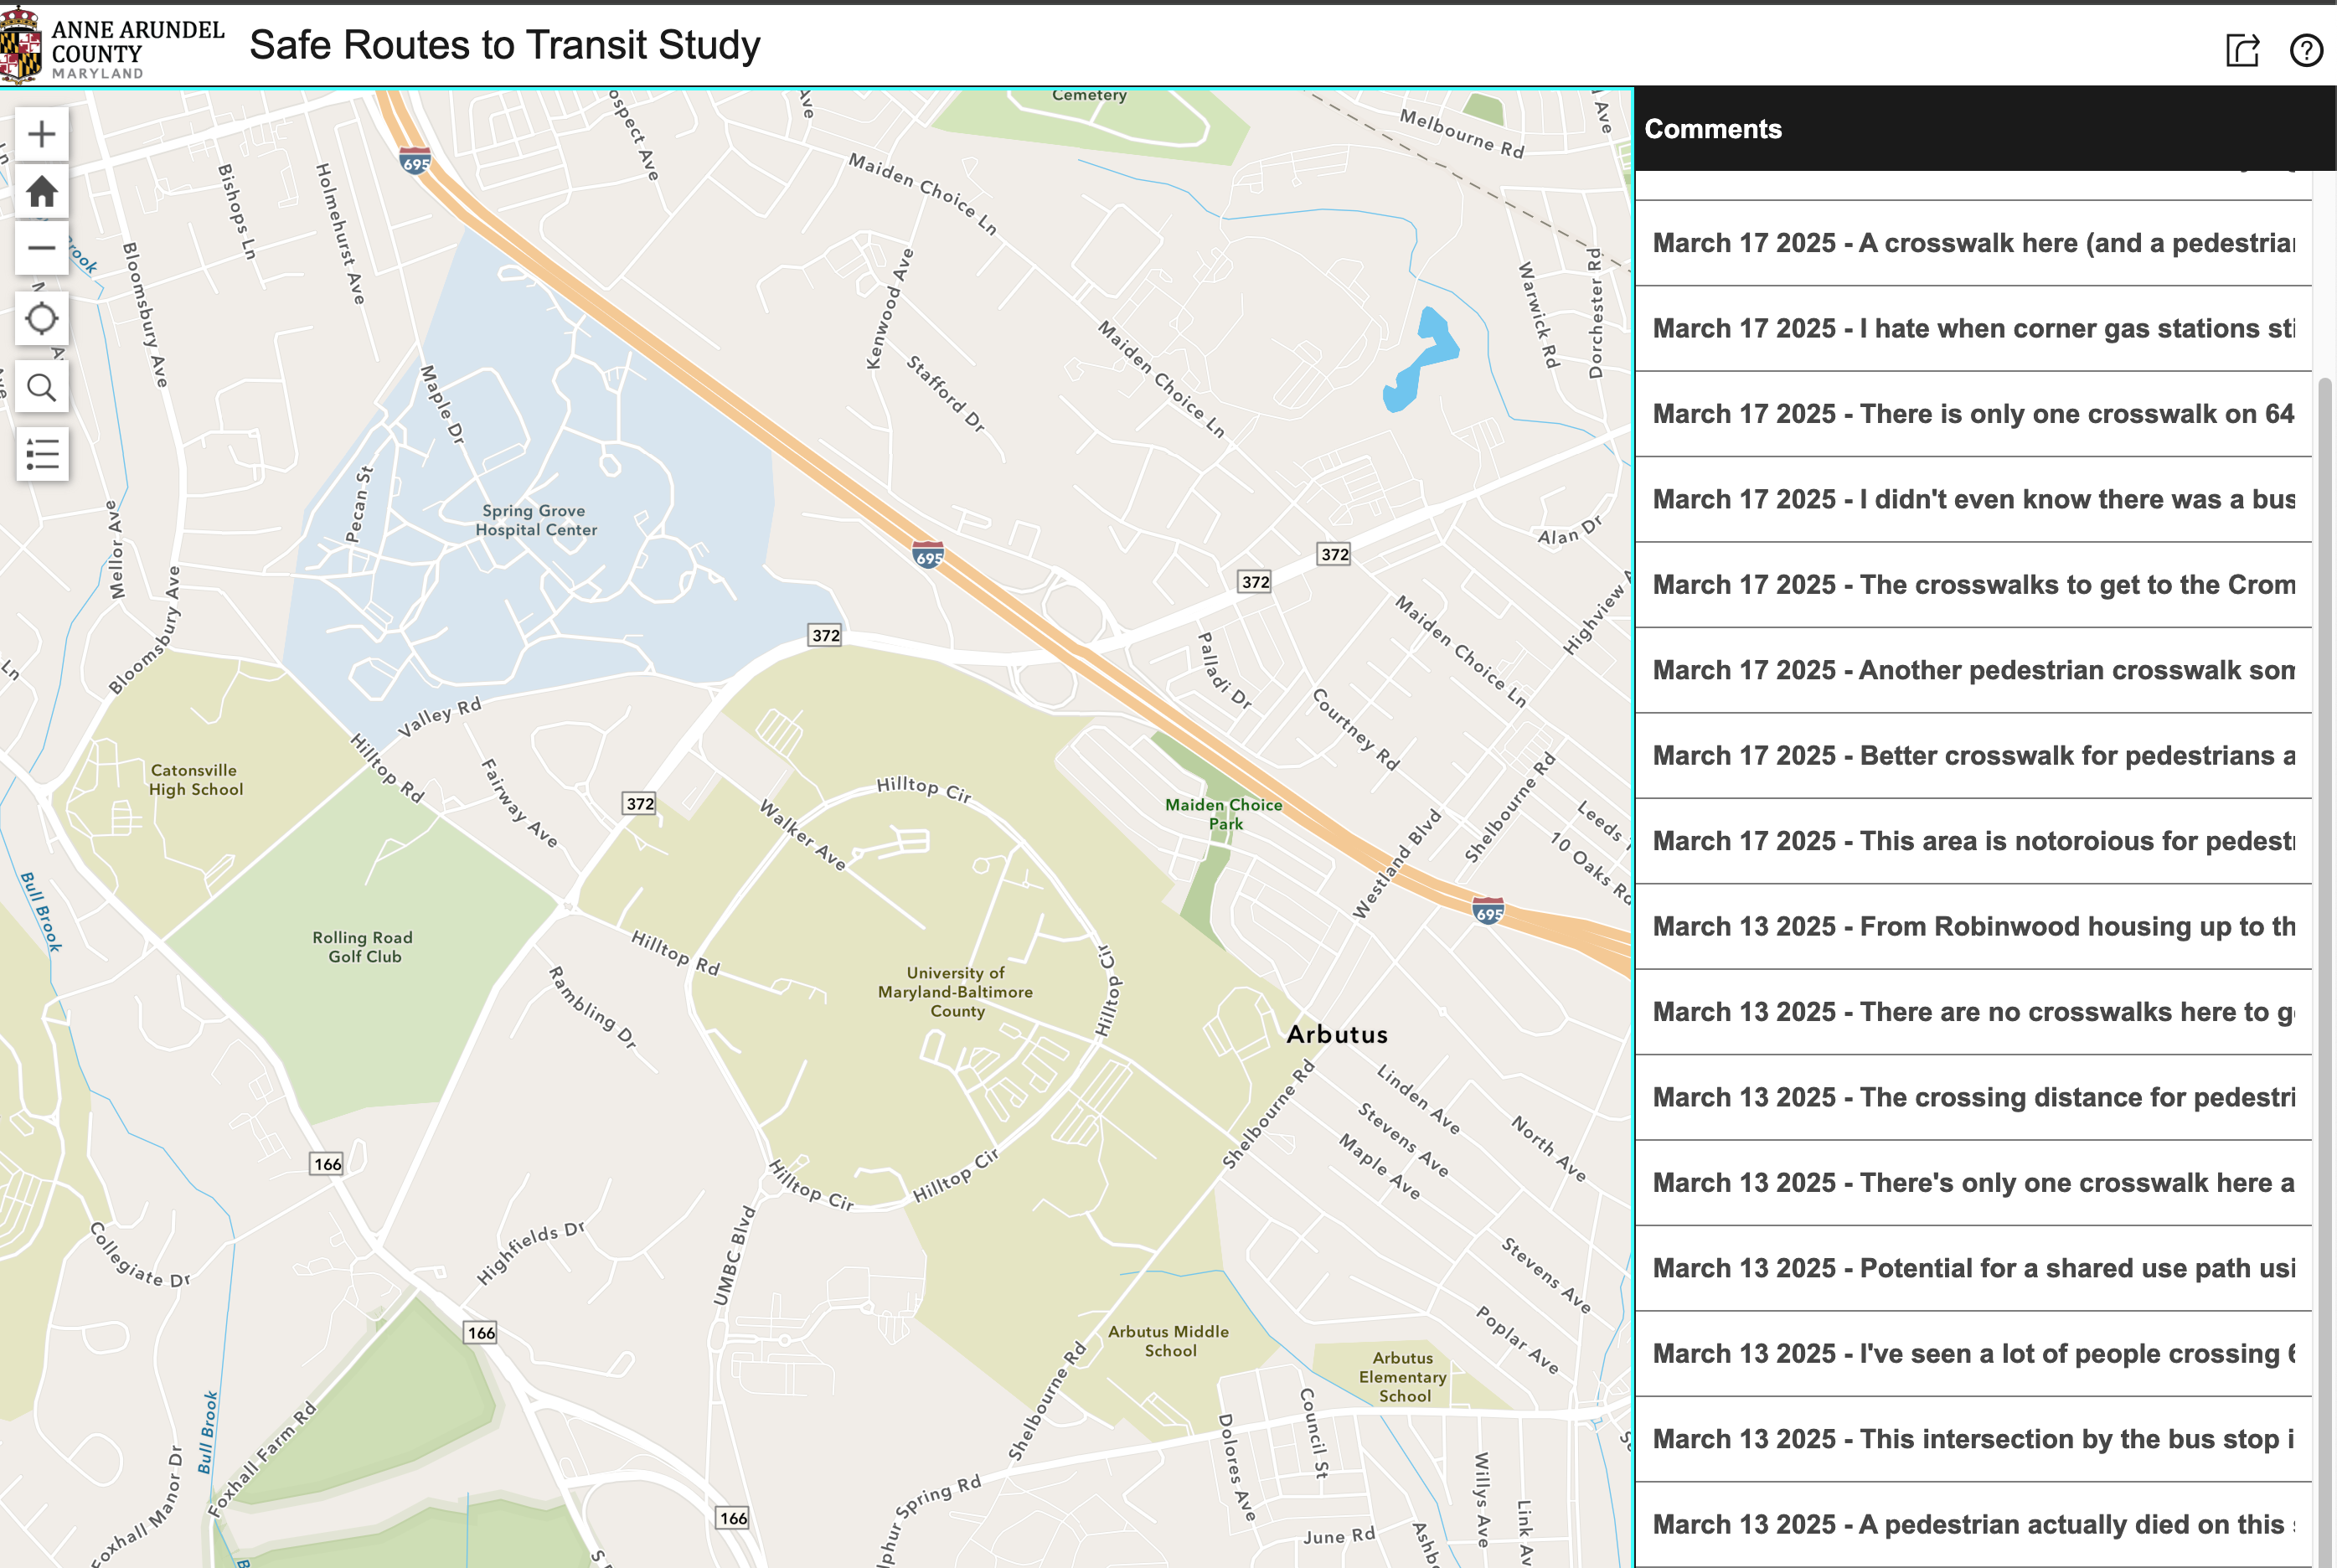Viewport: 2337px width, 1568px height.
Task: Select comment 'There is only one crosswalk on 64'
Action: 1972,414
